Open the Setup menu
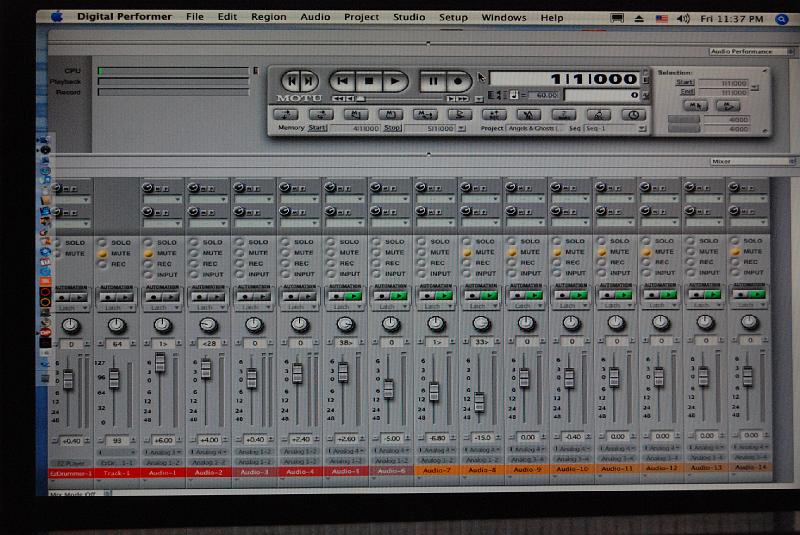This screenshot has height=535, width=800. pyautogui.click(x=453, y=17)
